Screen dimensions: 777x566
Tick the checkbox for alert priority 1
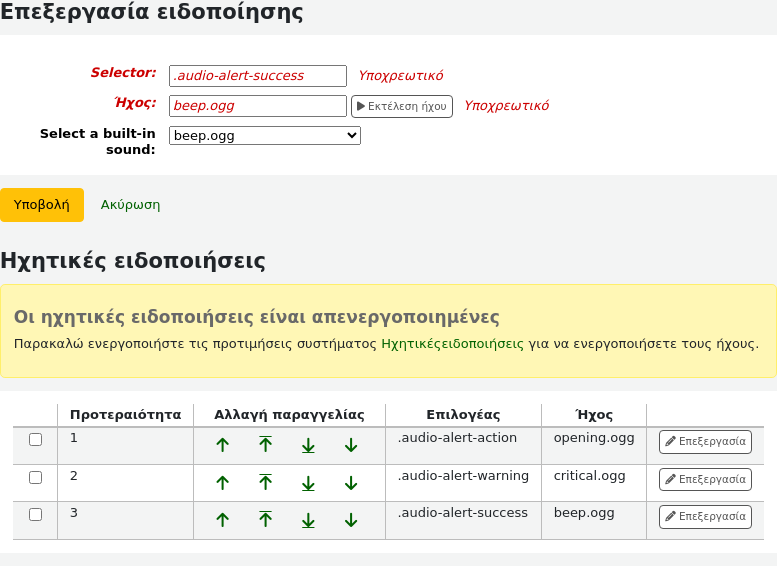[x=36, y=440]
